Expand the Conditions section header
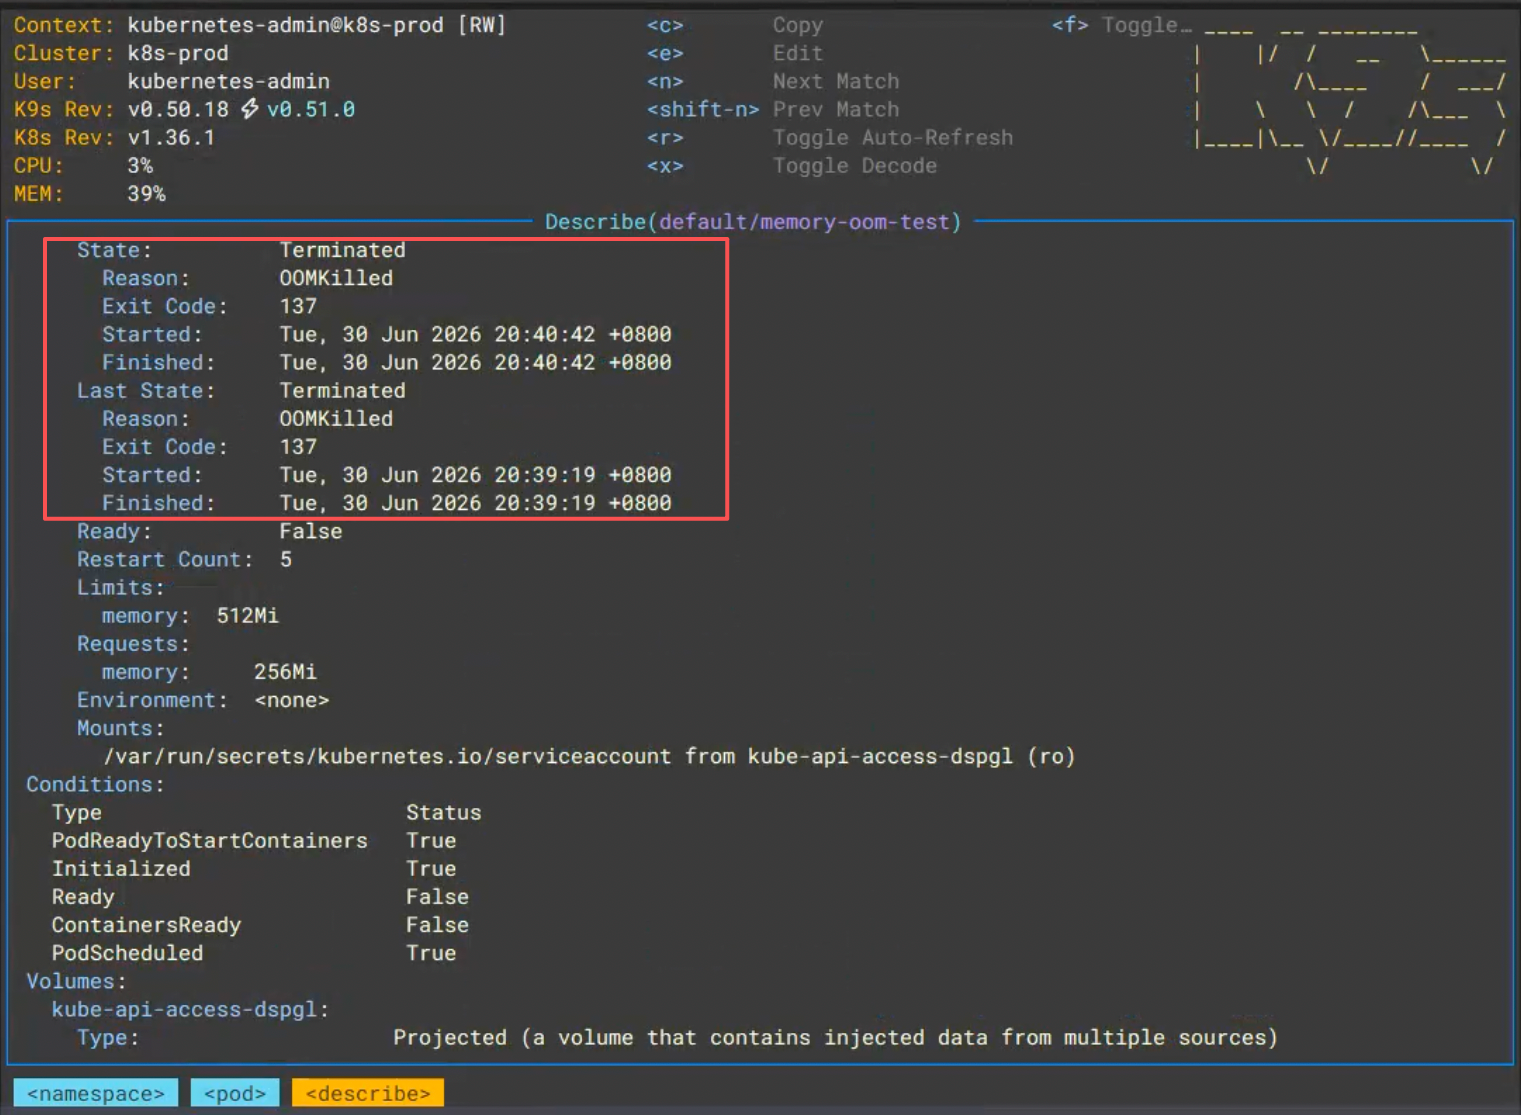Viewport: 1521px width, 1115px height. pyautogui.click(x=95, y=784)
